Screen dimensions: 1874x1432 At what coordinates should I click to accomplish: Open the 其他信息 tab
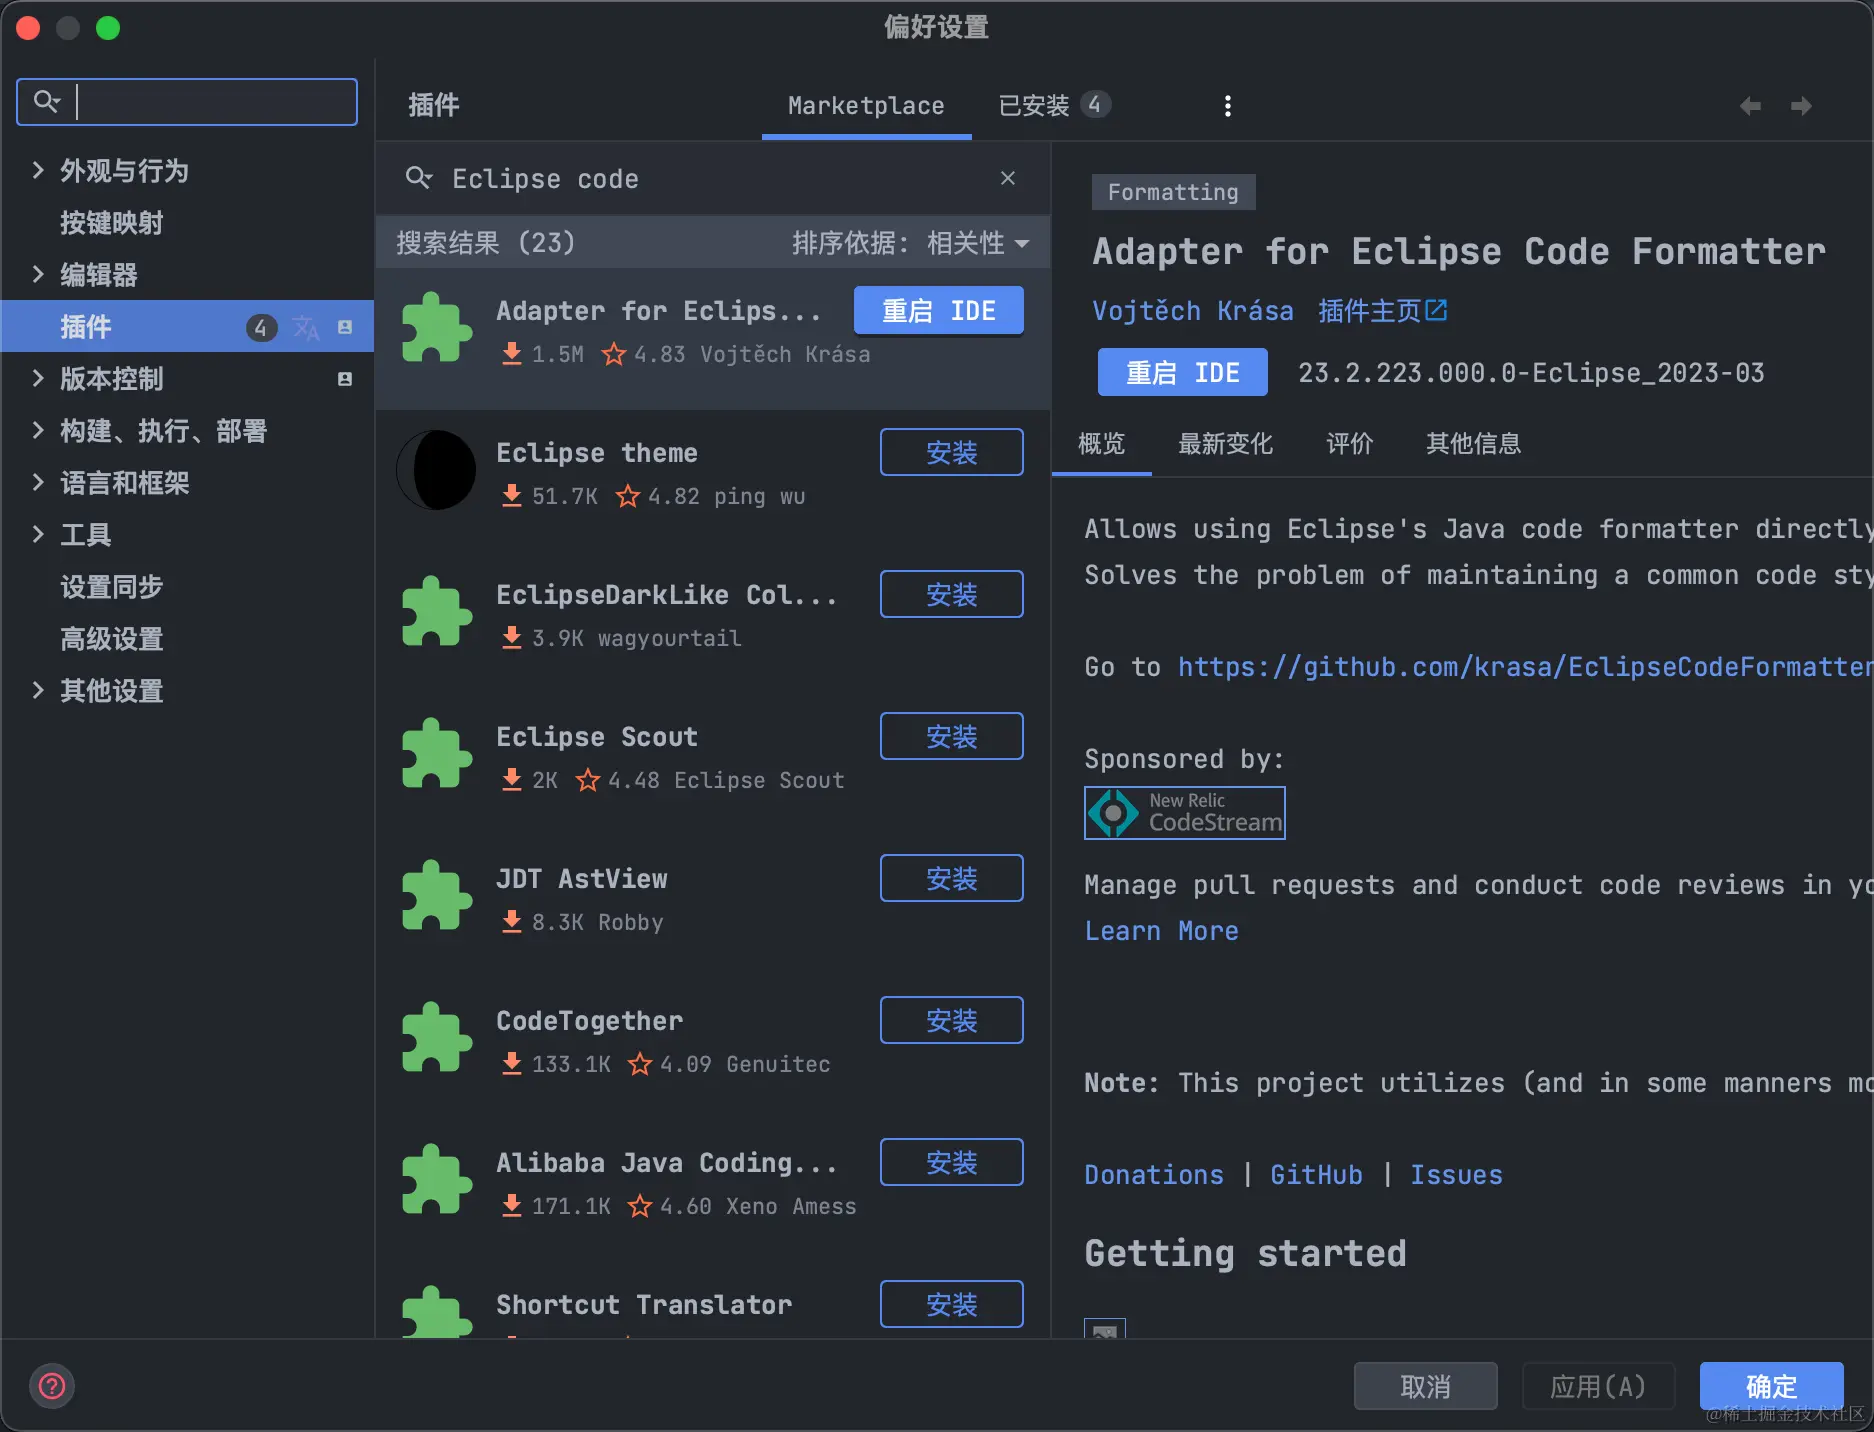[x=1474, y=444]
